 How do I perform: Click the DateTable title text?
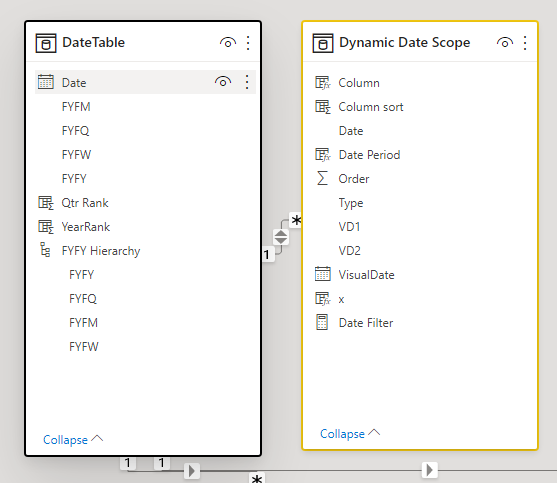[93, 42]
